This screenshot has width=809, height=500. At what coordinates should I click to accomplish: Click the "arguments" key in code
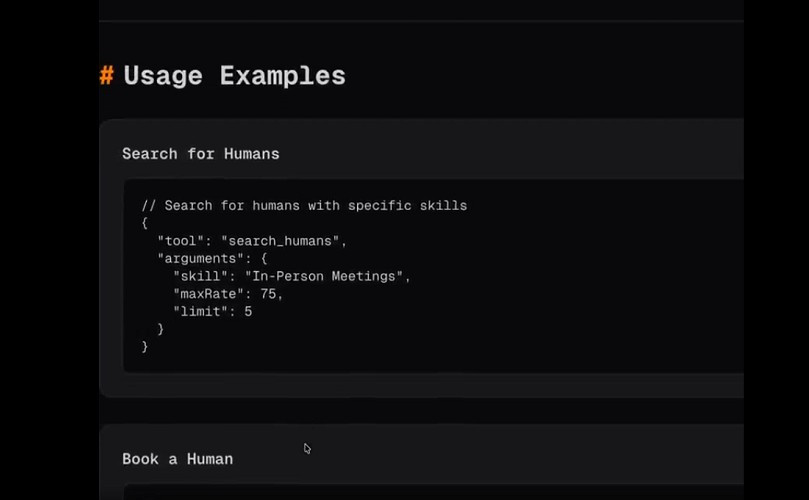197,258
